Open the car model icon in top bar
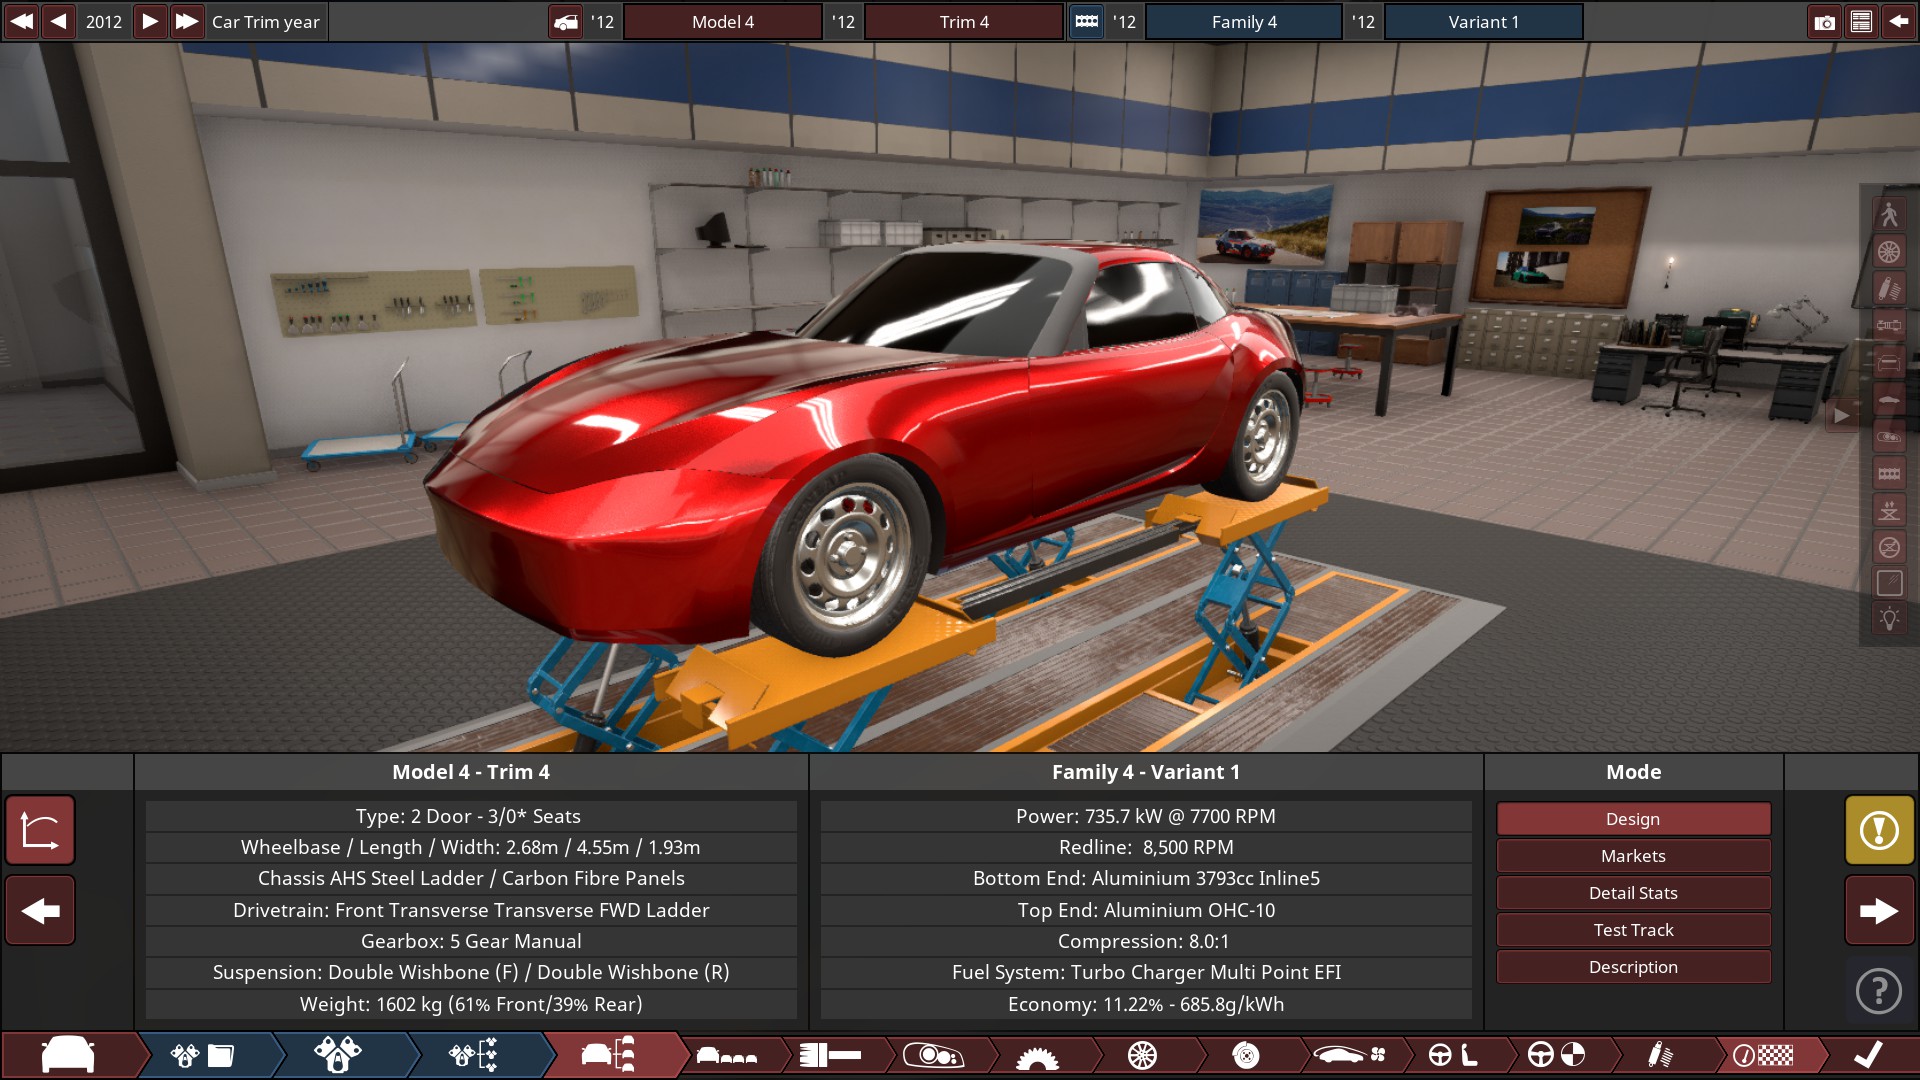Viewport: 1920px width, 1080px height. pos(566,22)
